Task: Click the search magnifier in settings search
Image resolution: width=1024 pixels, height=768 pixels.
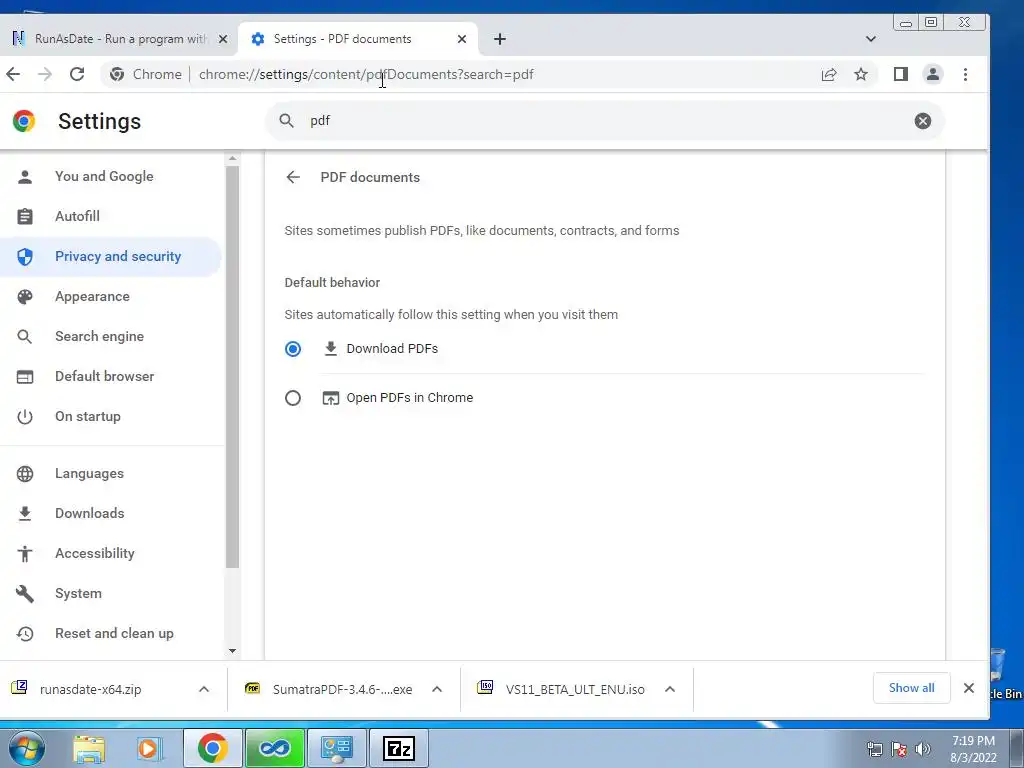Action: (286, 121)
